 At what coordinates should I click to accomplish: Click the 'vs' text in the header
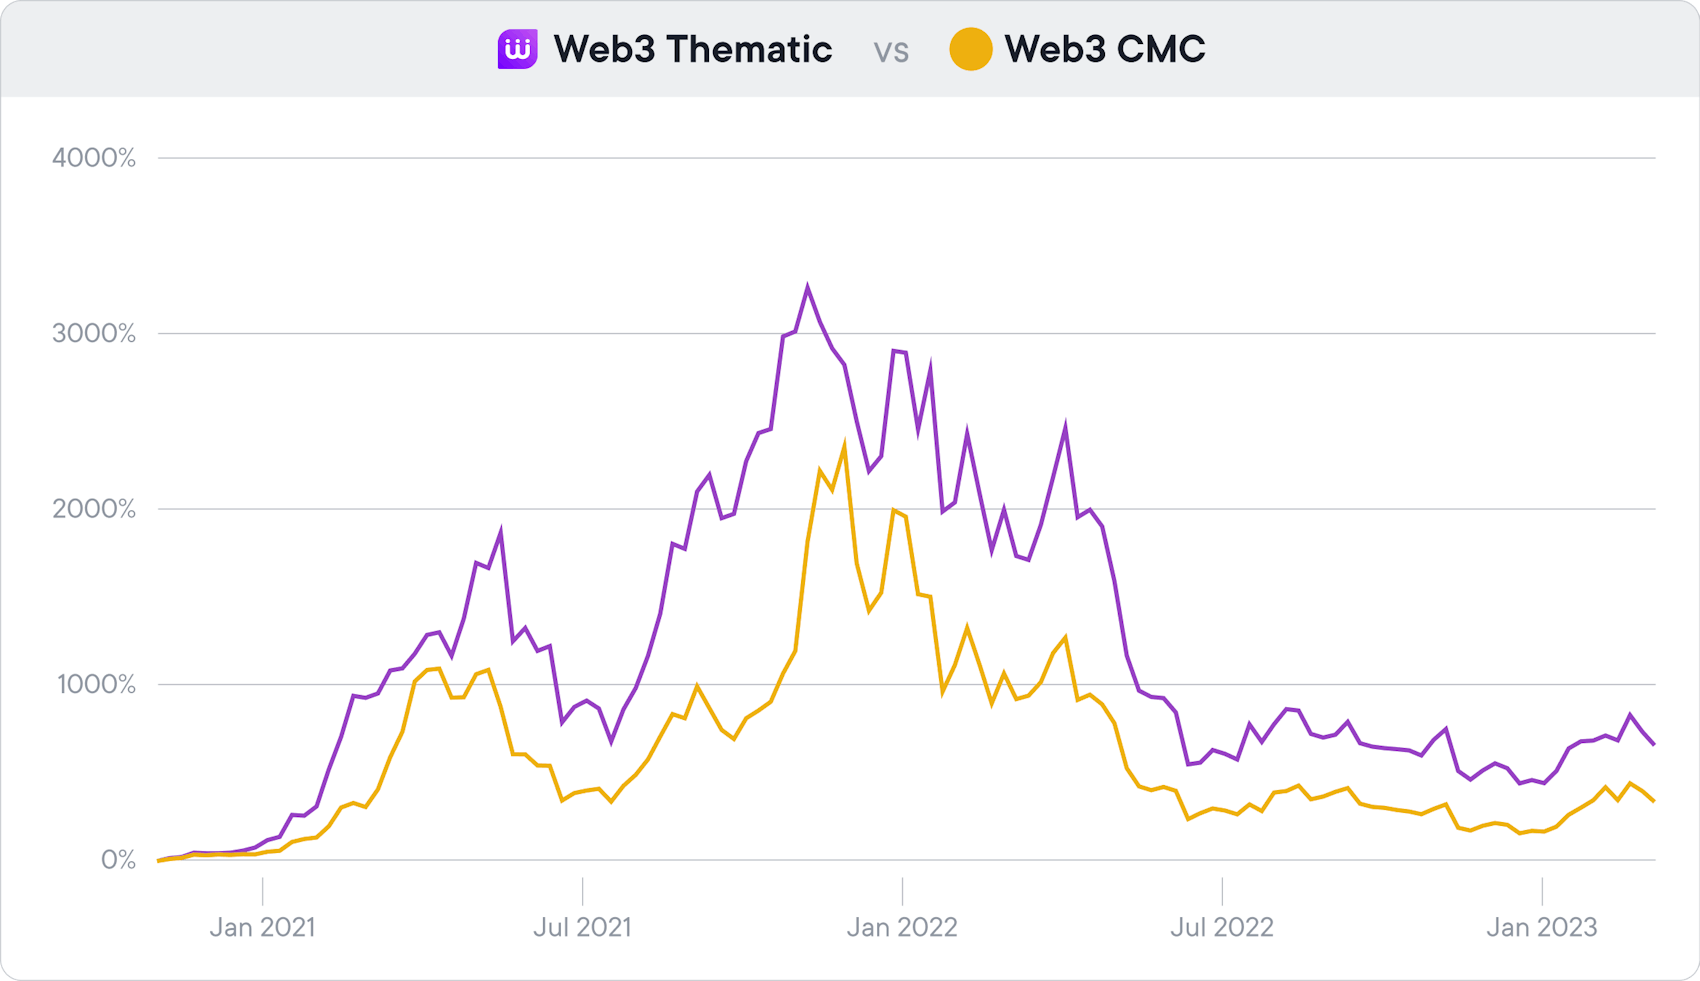tap(891, 50)
